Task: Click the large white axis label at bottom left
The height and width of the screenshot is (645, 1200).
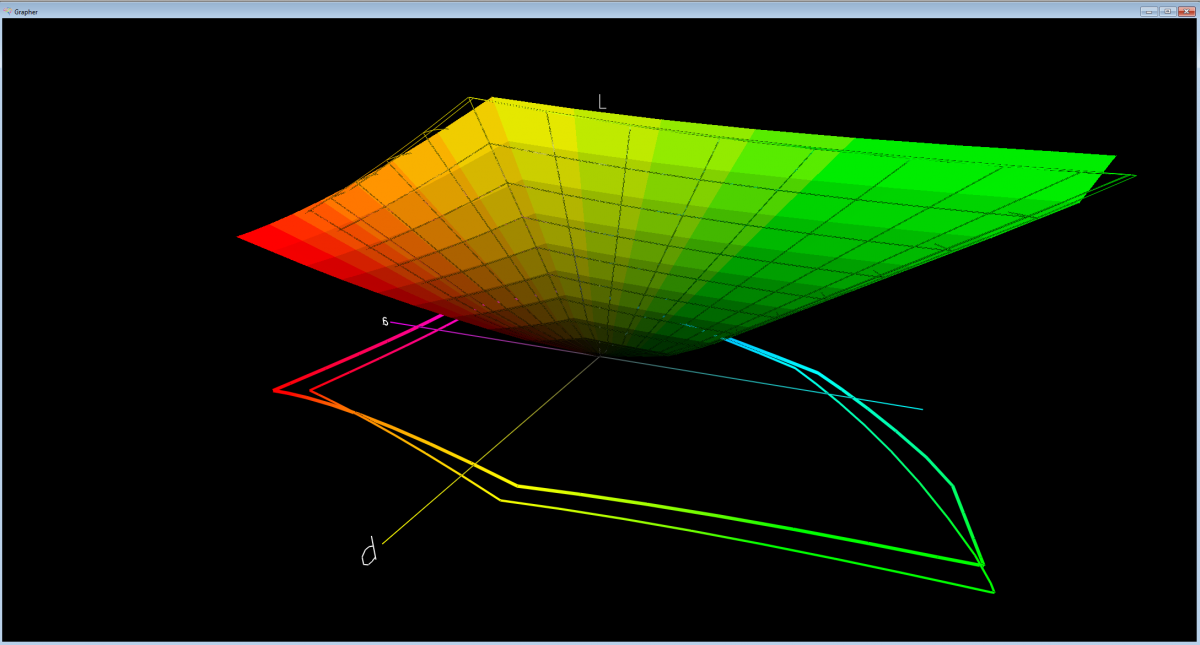Action: point(369,553)
